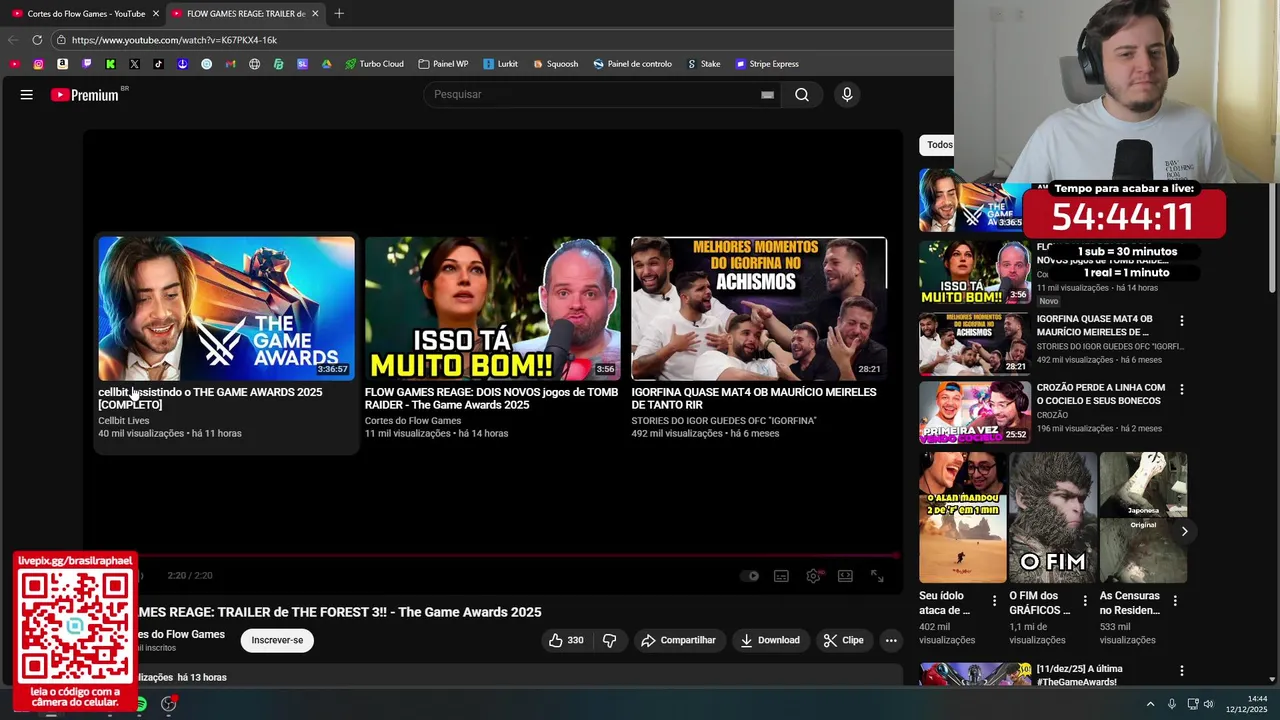Image resolution: width=1280 pixels, height=720 pixels.
Task: Open options for '#TheGameAwards' sidebar video
Action: point(1181,671)
